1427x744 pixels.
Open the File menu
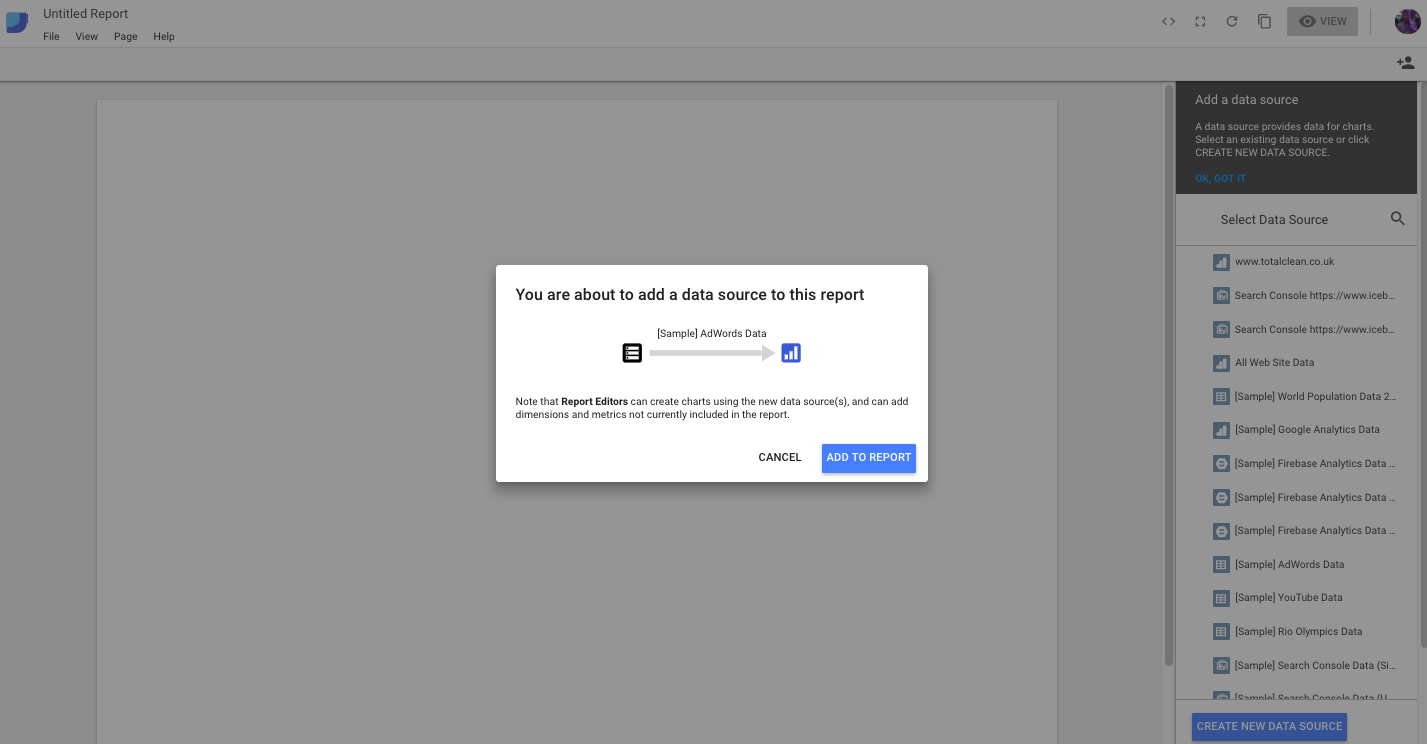pos(51,36)
